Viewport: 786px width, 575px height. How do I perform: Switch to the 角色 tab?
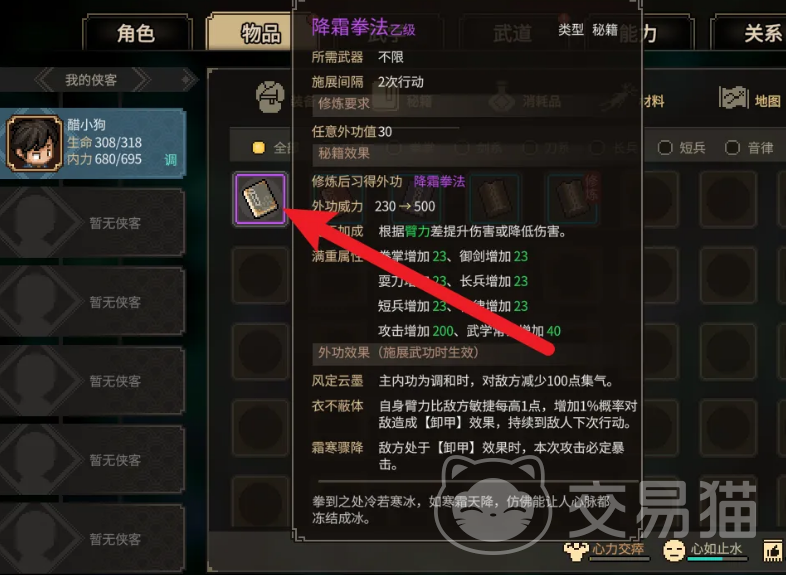[x=136, y=33]
